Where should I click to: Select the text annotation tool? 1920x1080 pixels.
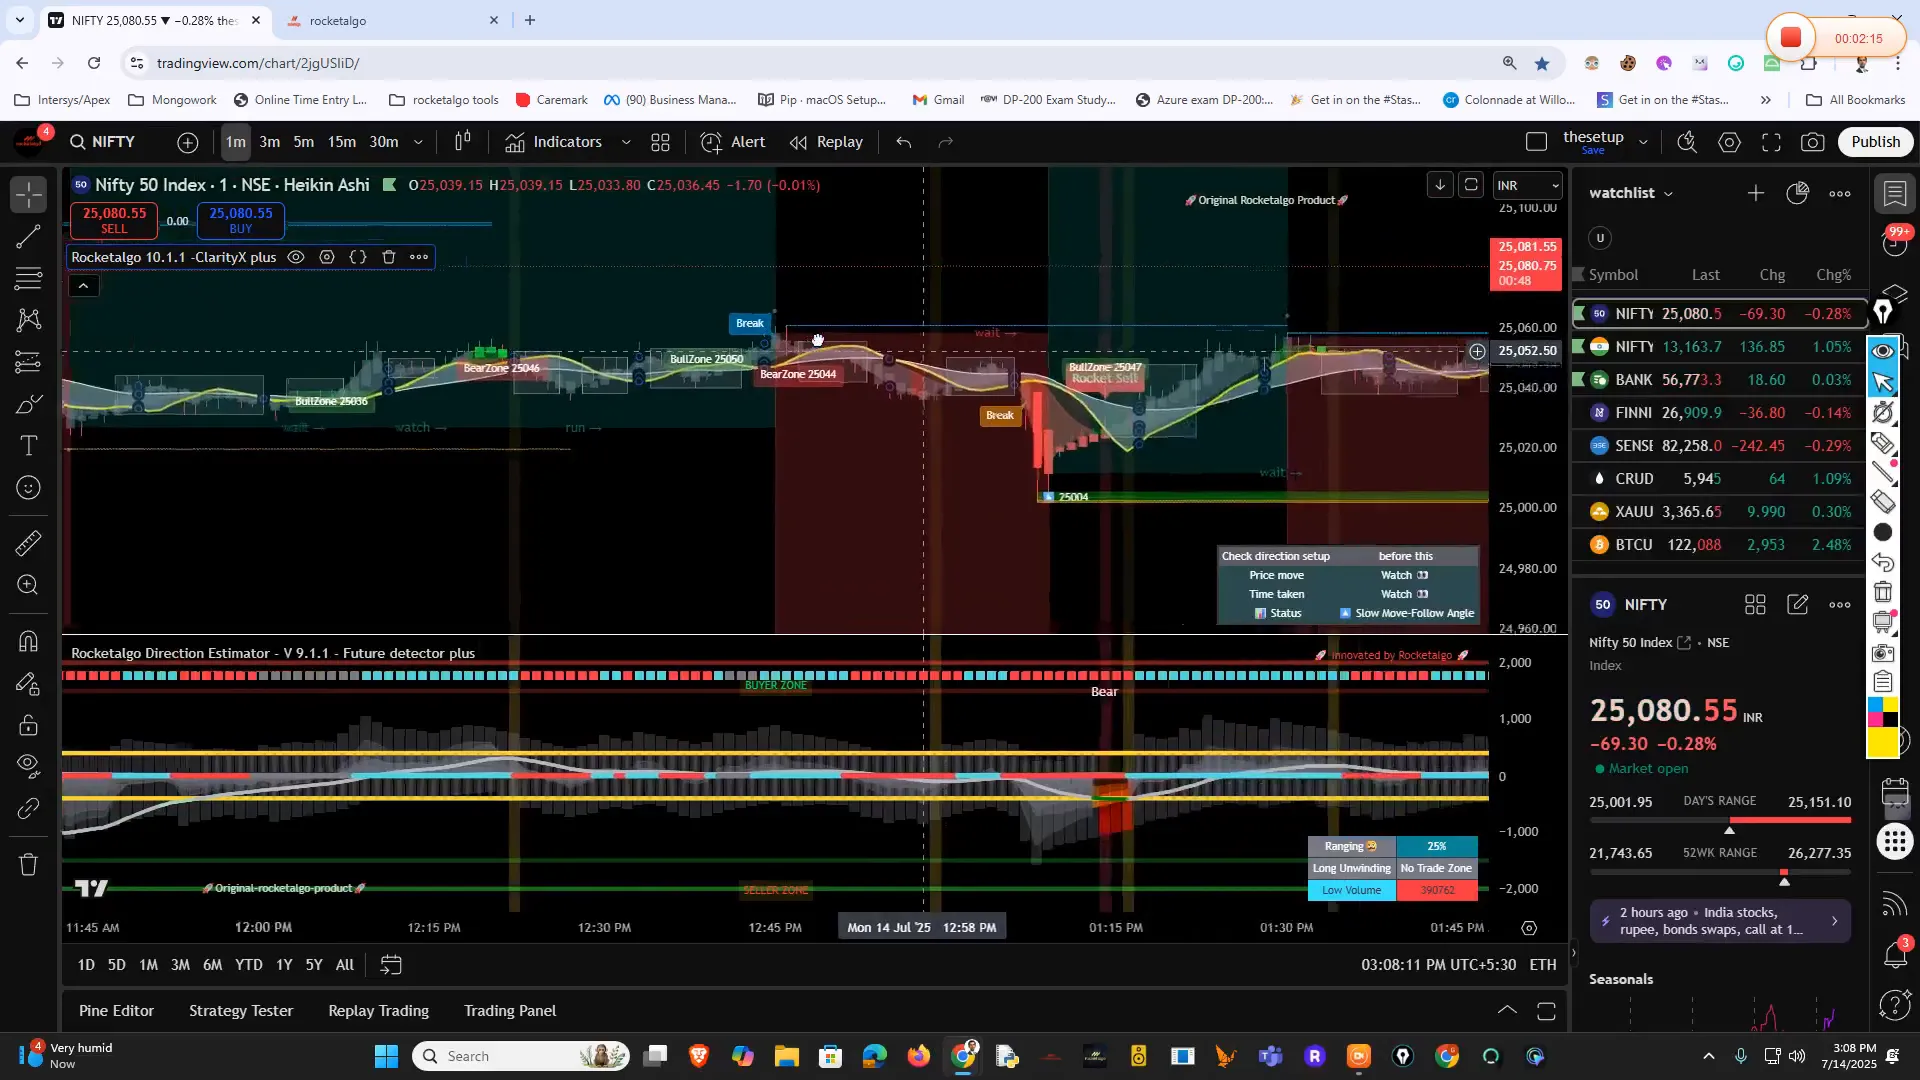pos(29,446)
